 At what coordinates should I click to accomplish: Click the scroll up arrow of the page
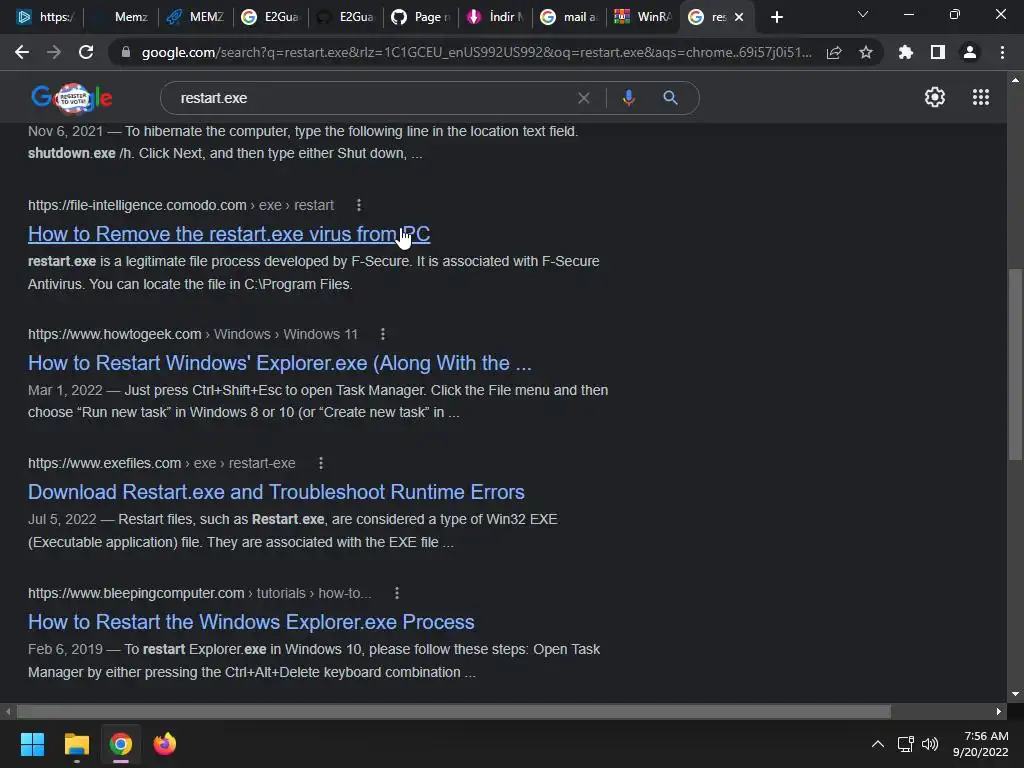[x=1015, y=80]
